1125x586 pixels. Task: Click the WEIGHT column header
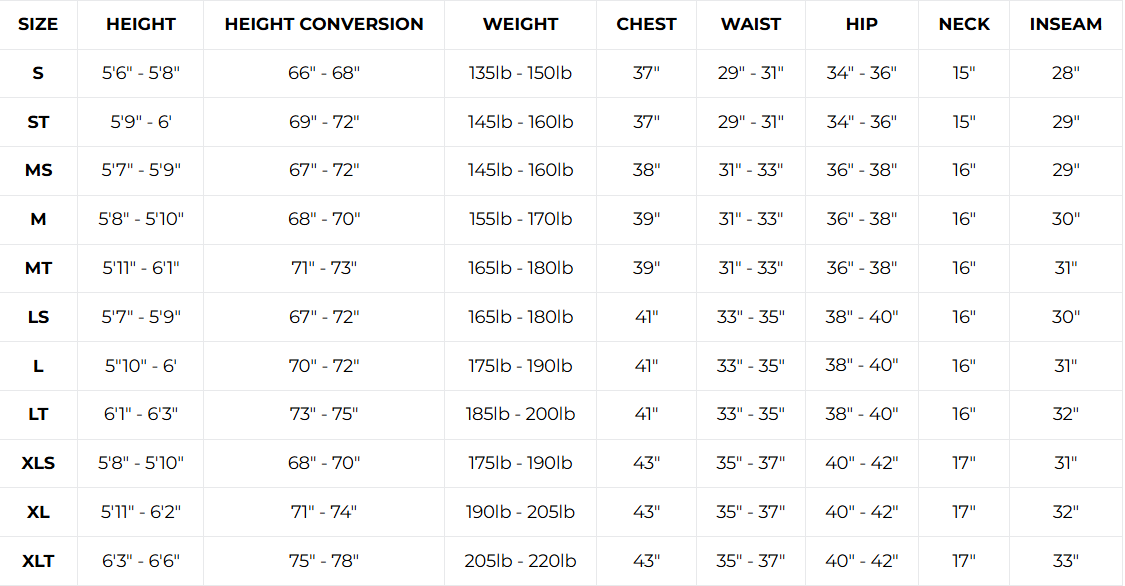(x=520, y=24)
